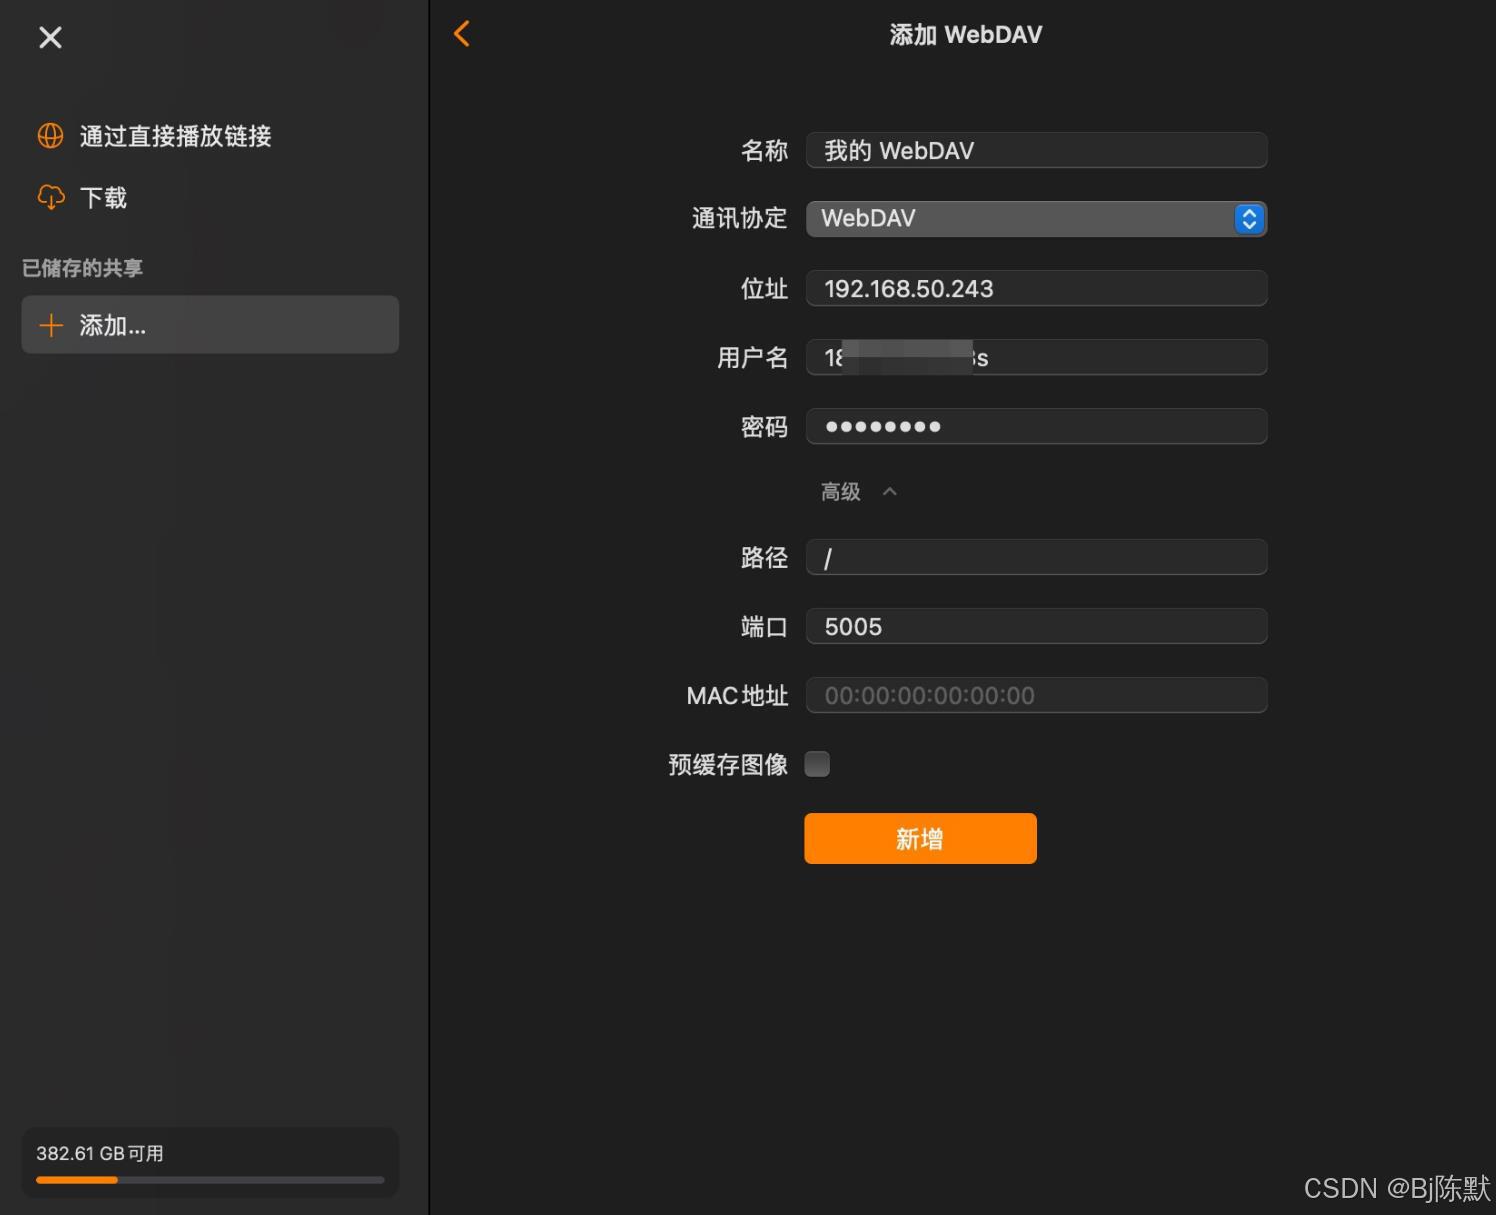The image size is (1496, 1215).
Task: Click the 名称 field showing 我的 WebDAV
Action: [1037, 150]
